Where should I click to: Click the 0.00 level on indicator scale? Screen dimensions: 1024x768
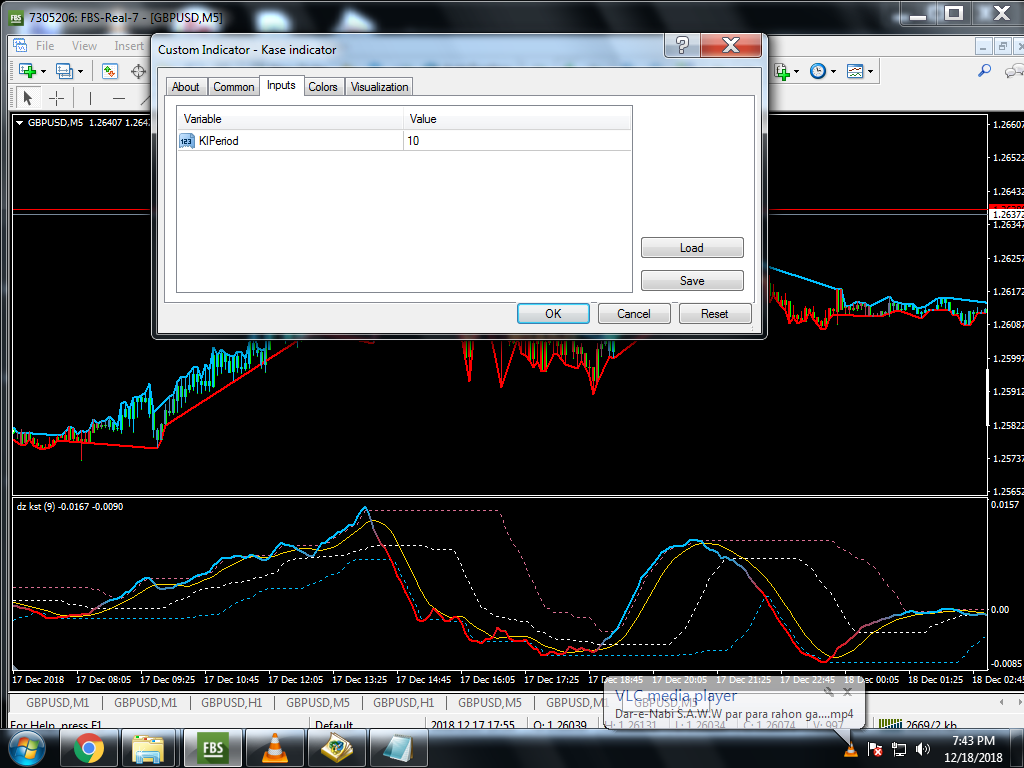[x=1000, y=610]
